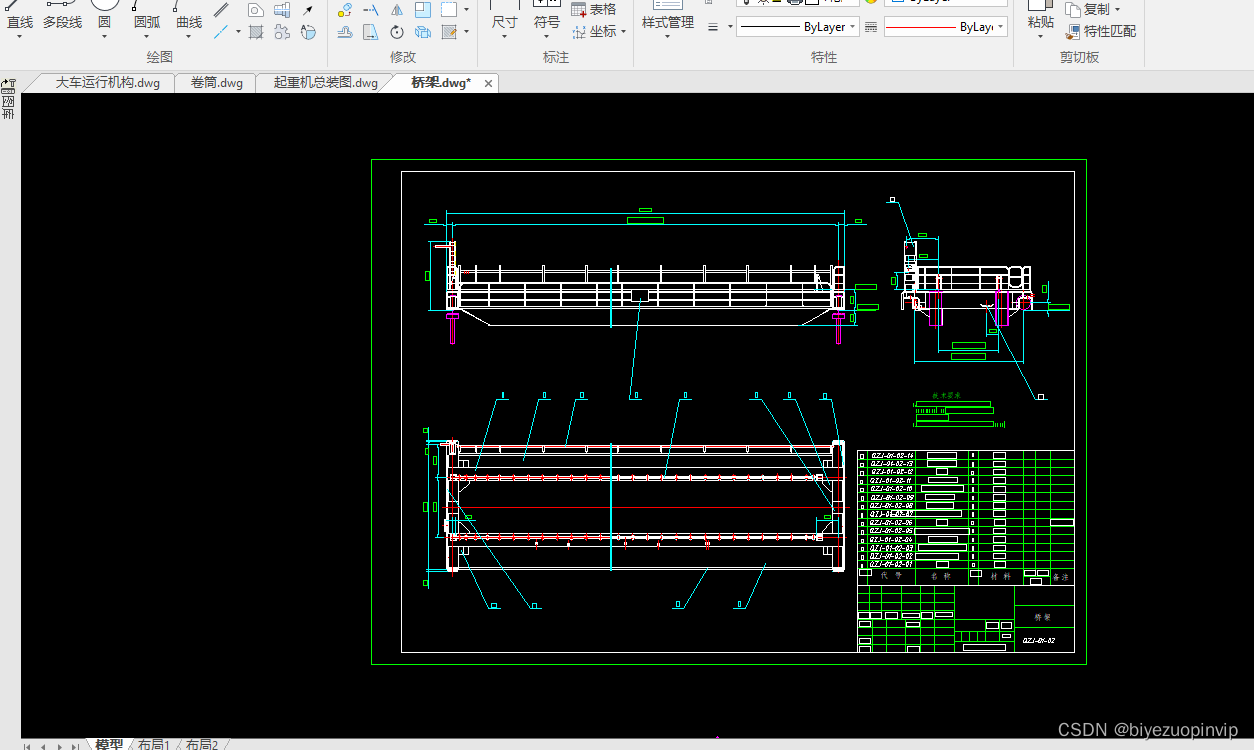
Task: Open the 曲线 dropdown arrow
Action: point(189,36)
